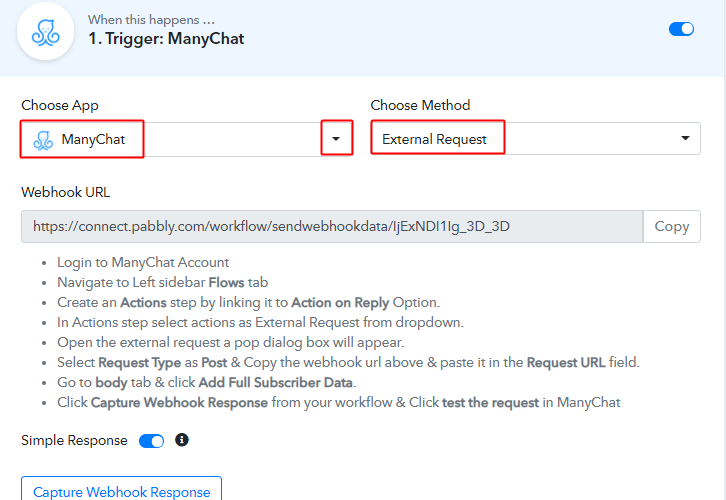Click the ManyChat trigger logo icon
This screenshot has width=726, height=500.
[45, 31]
